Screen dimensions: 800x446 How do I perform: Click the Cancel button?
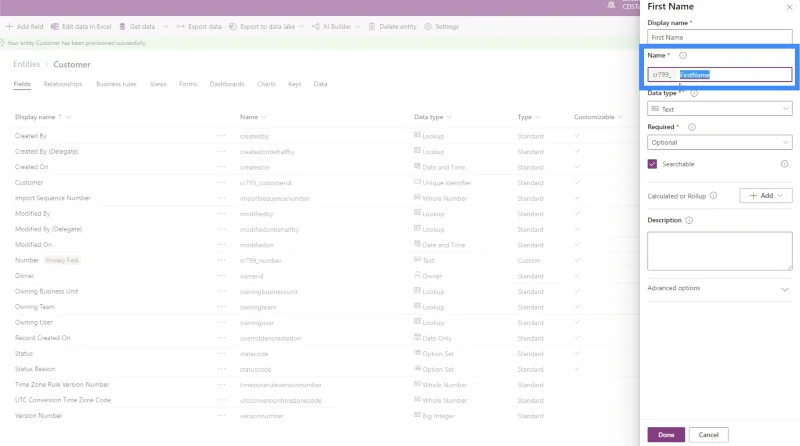point(708,435)
